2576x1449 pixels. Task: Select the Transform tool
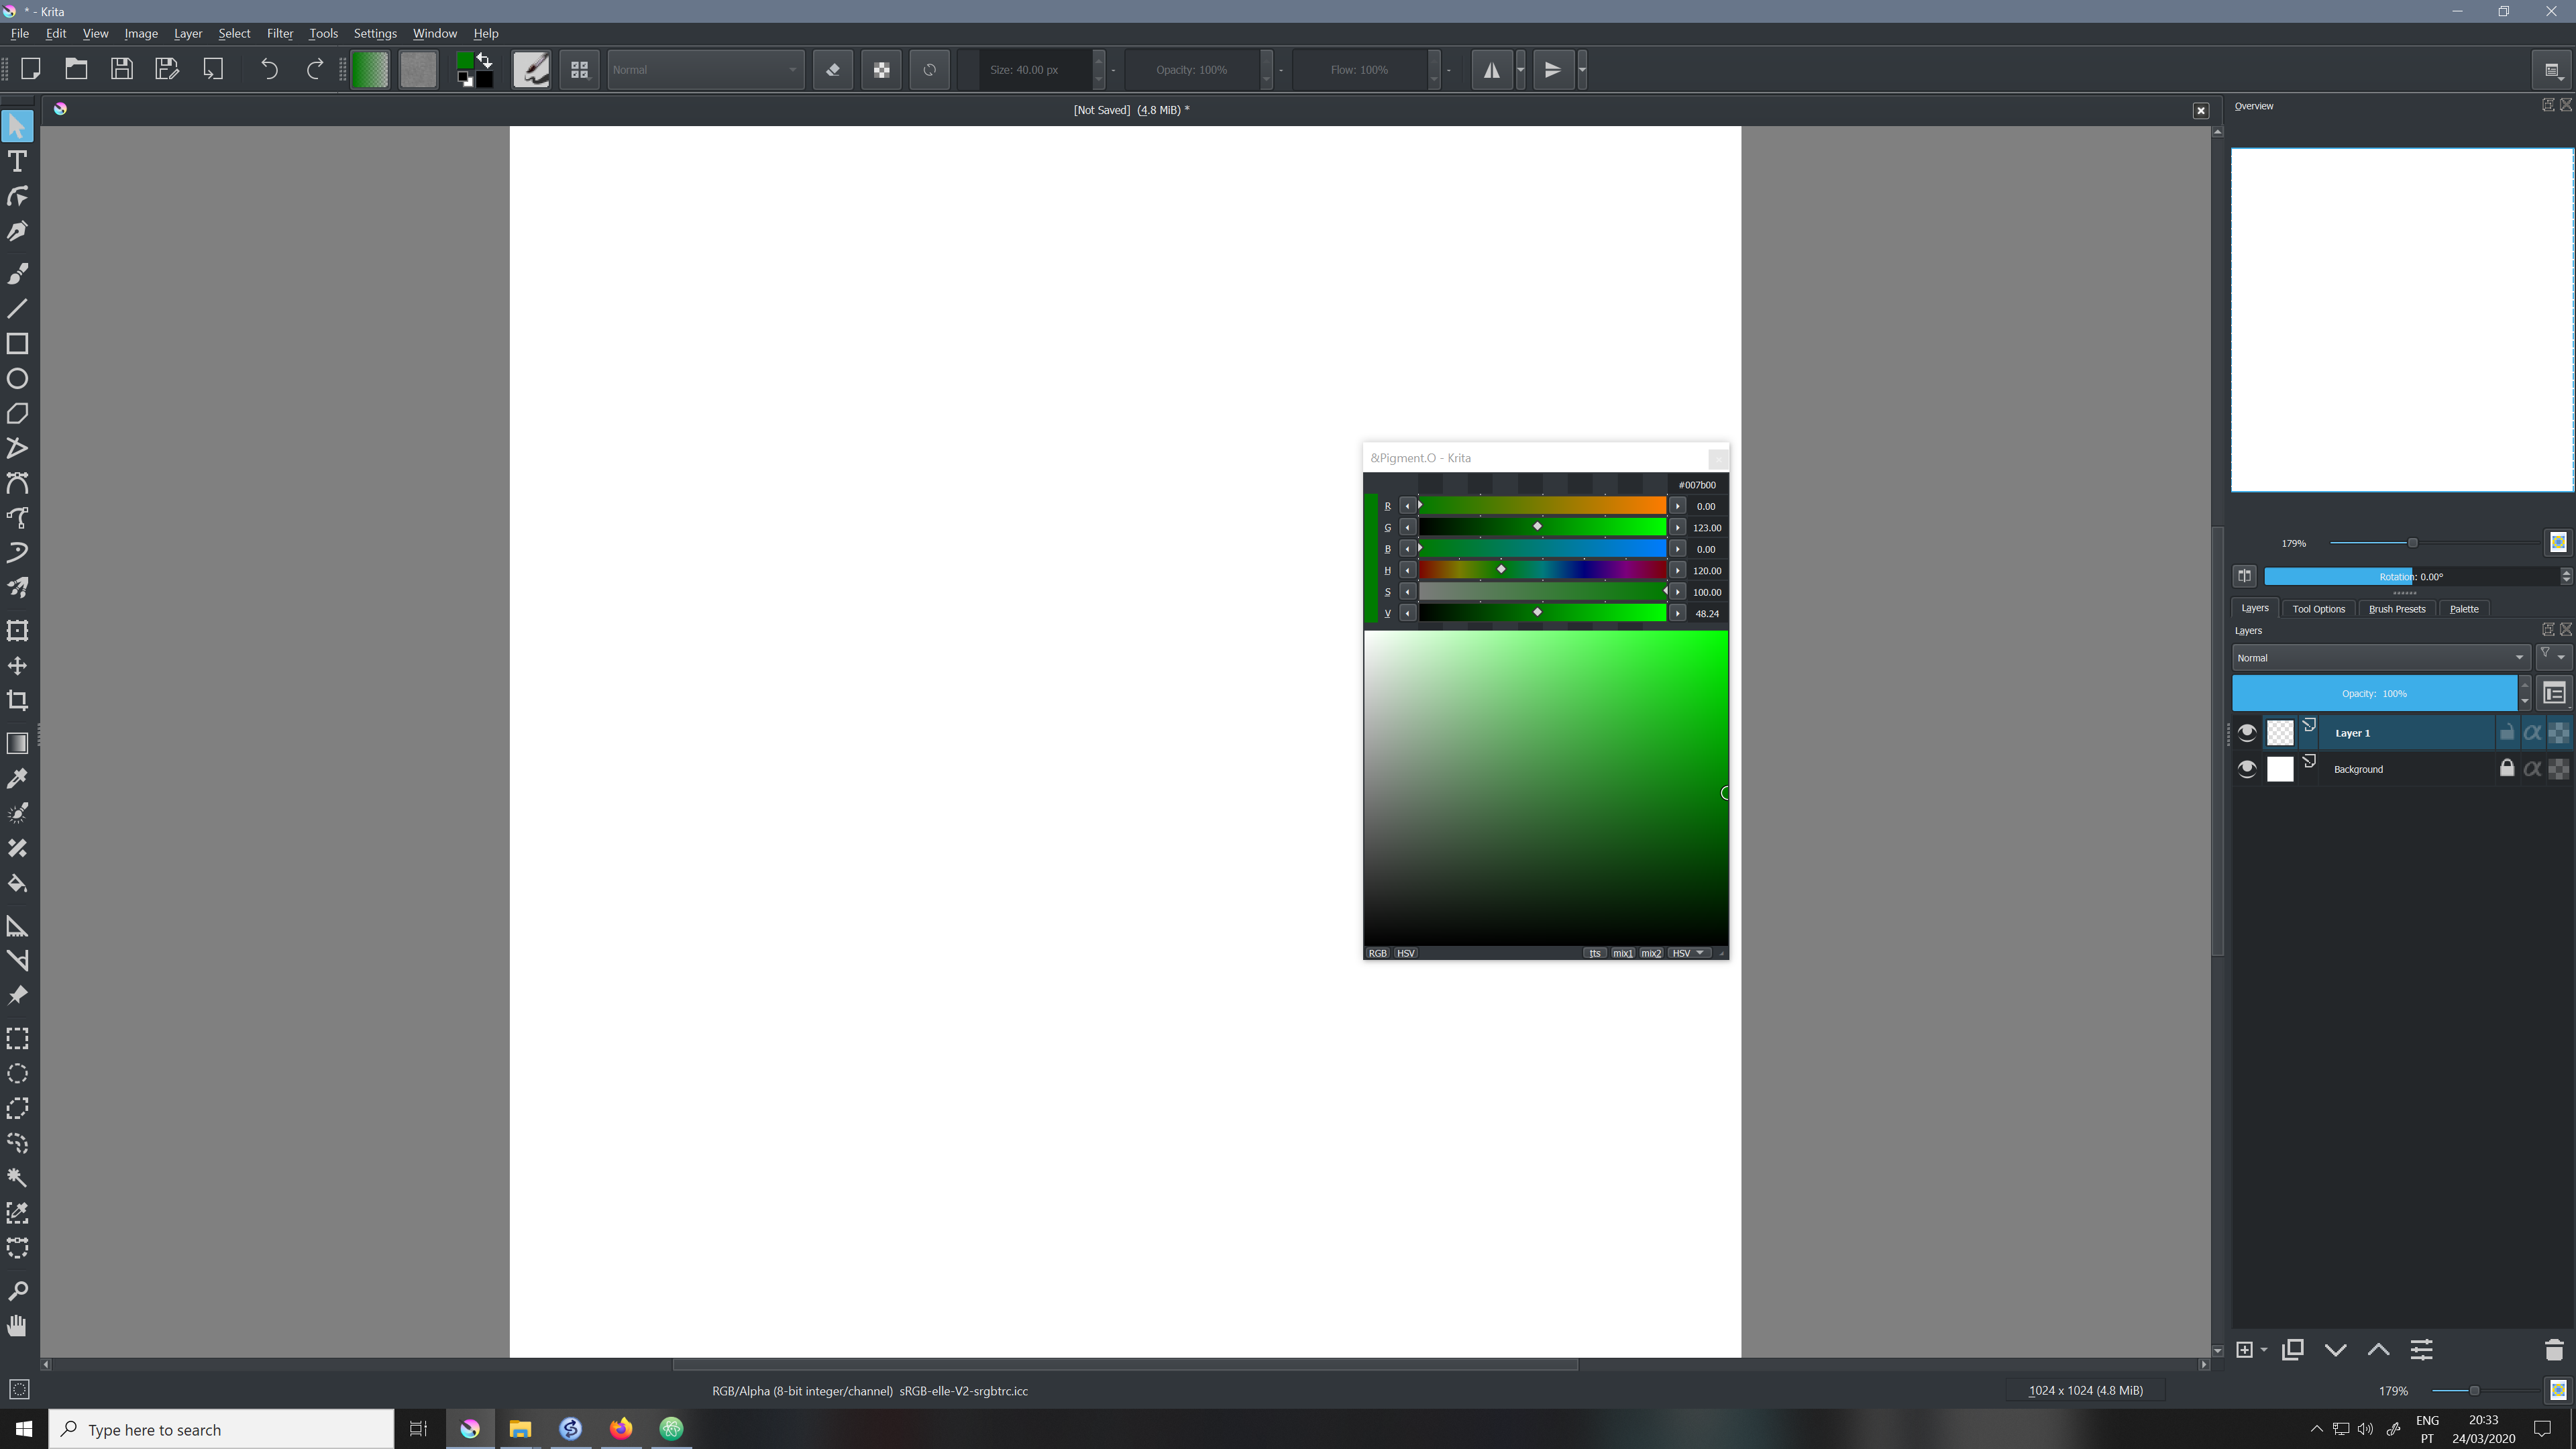(x=17, y=630)
